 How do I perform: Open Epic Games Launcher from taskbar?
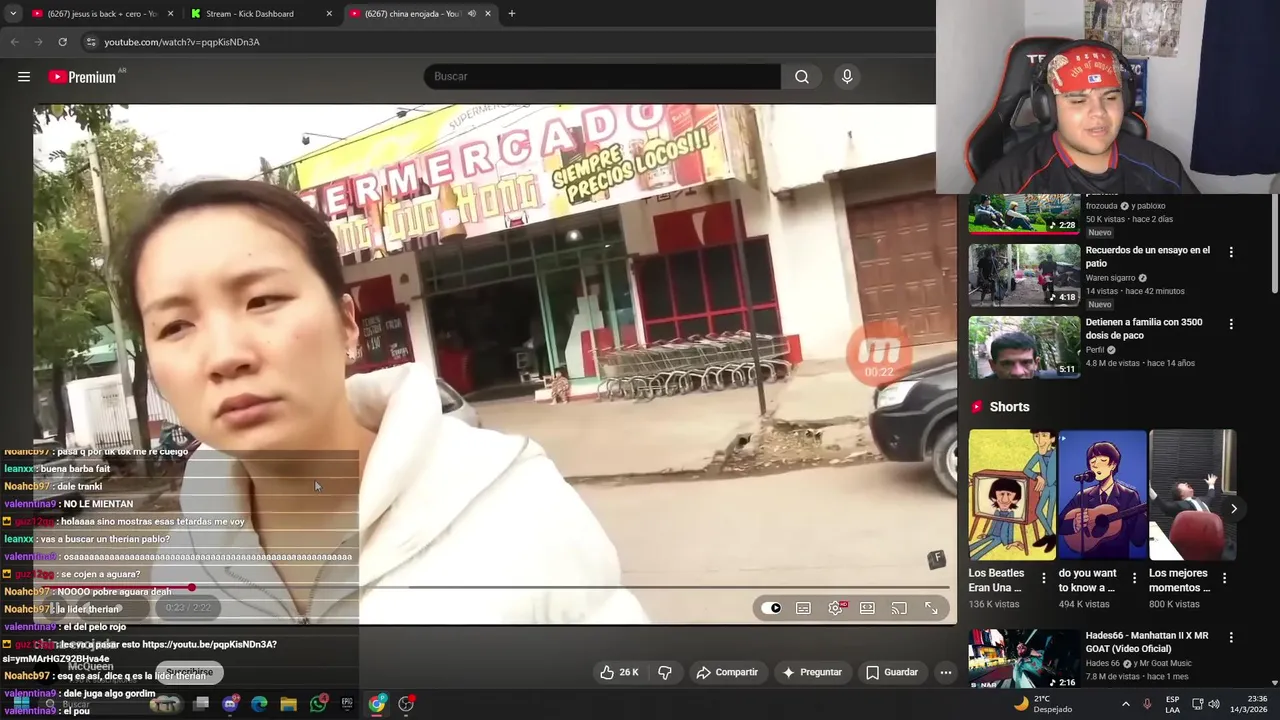[347, 704]
